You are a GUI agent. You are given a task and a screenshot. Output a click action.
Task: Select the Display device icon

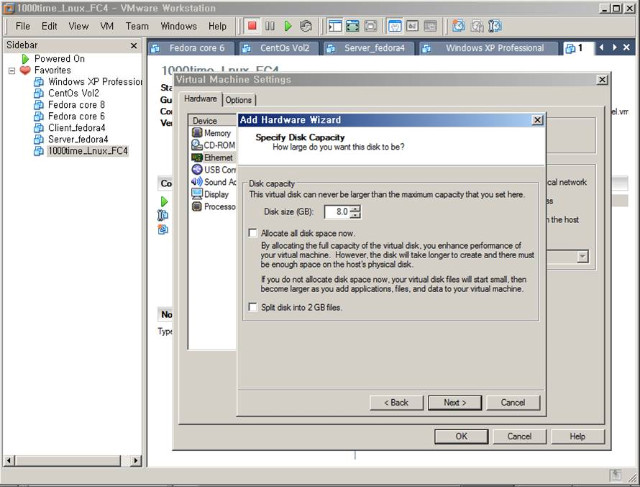tap(197, 194)
